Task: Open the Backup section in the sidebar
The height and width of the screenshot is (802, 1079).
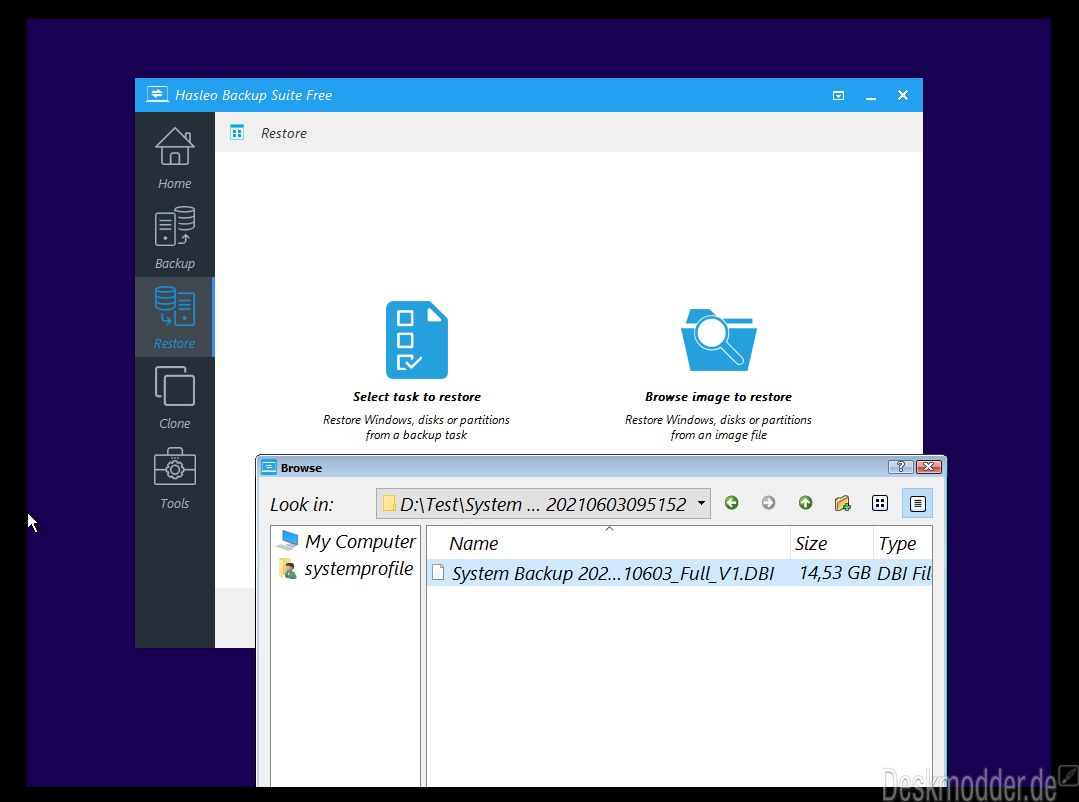Action: [x=174, y=238]
